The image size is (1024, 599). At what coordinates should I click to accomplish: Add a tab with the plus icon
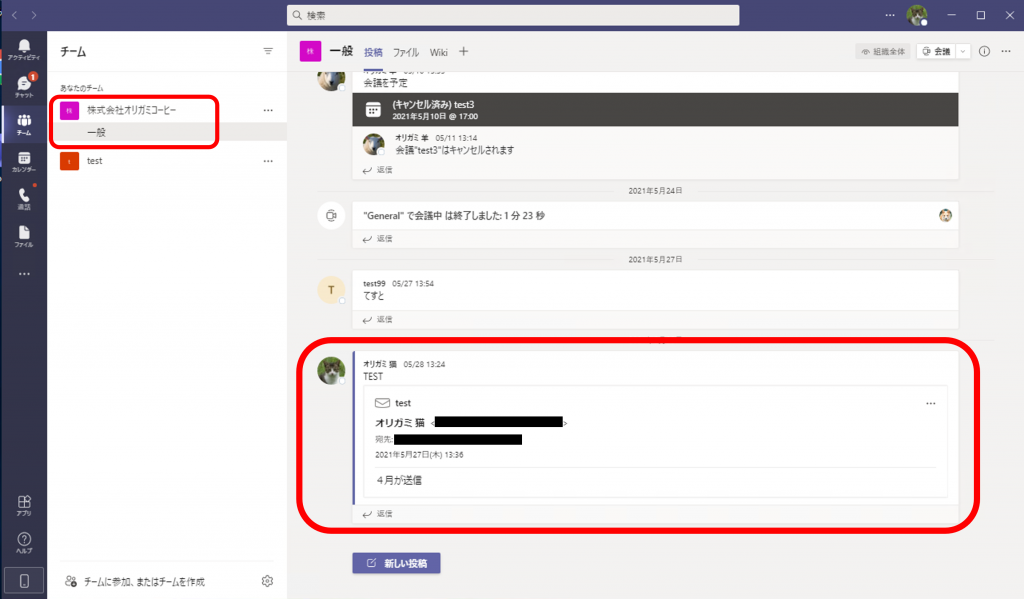[x=463, y=52]
